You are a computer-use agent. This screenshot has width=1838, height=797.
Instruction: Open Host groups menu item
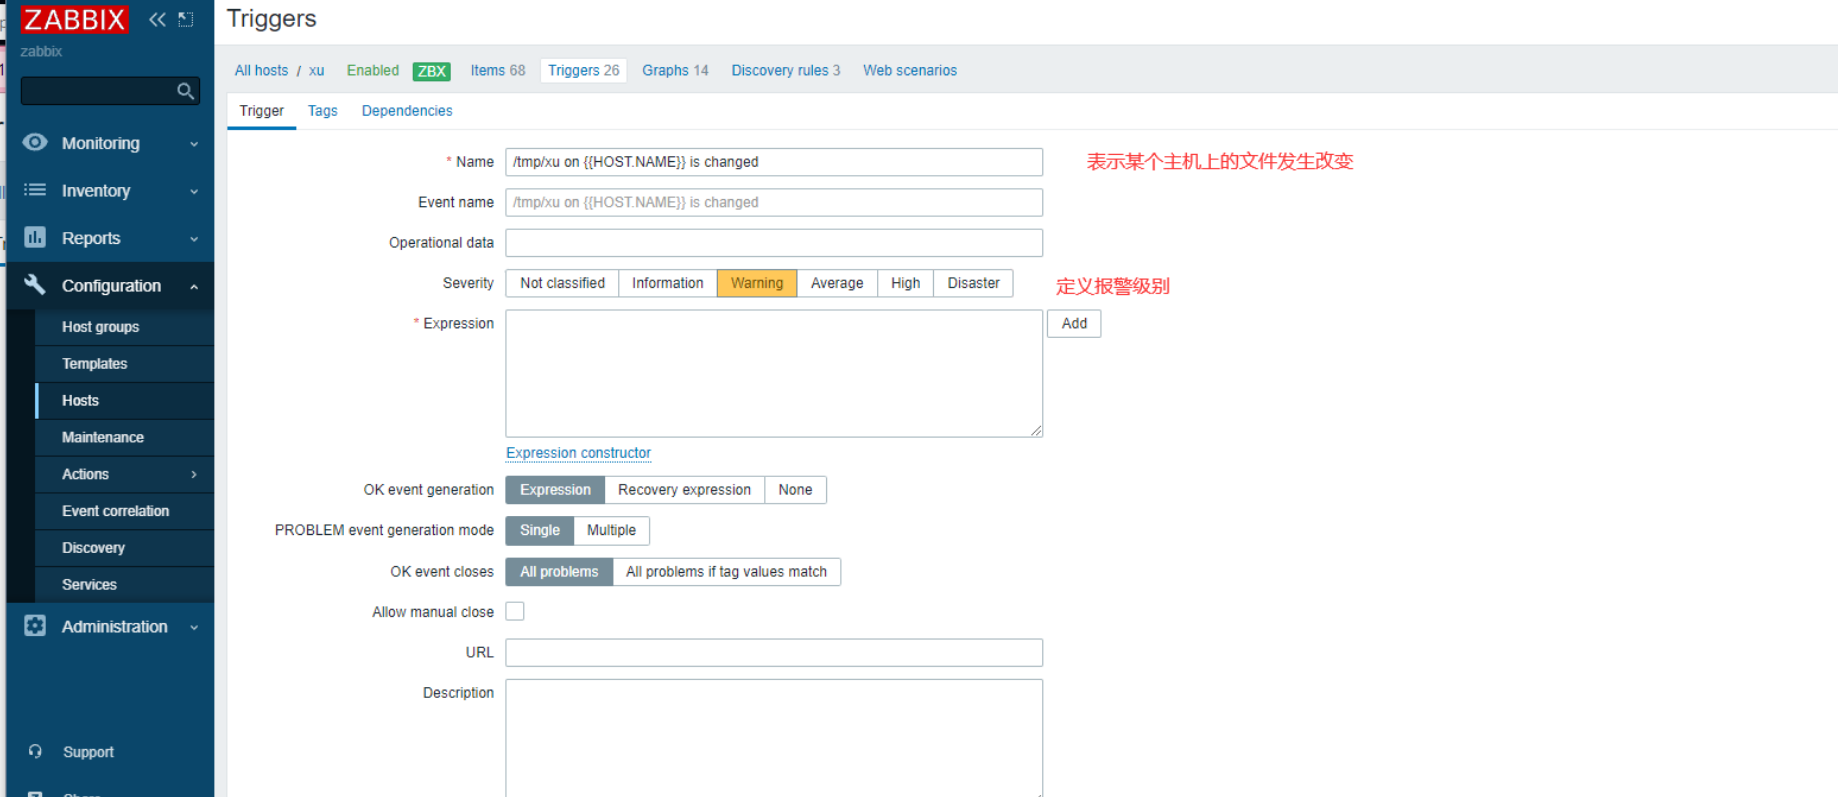pyautogui.click(x=124, y=327)
